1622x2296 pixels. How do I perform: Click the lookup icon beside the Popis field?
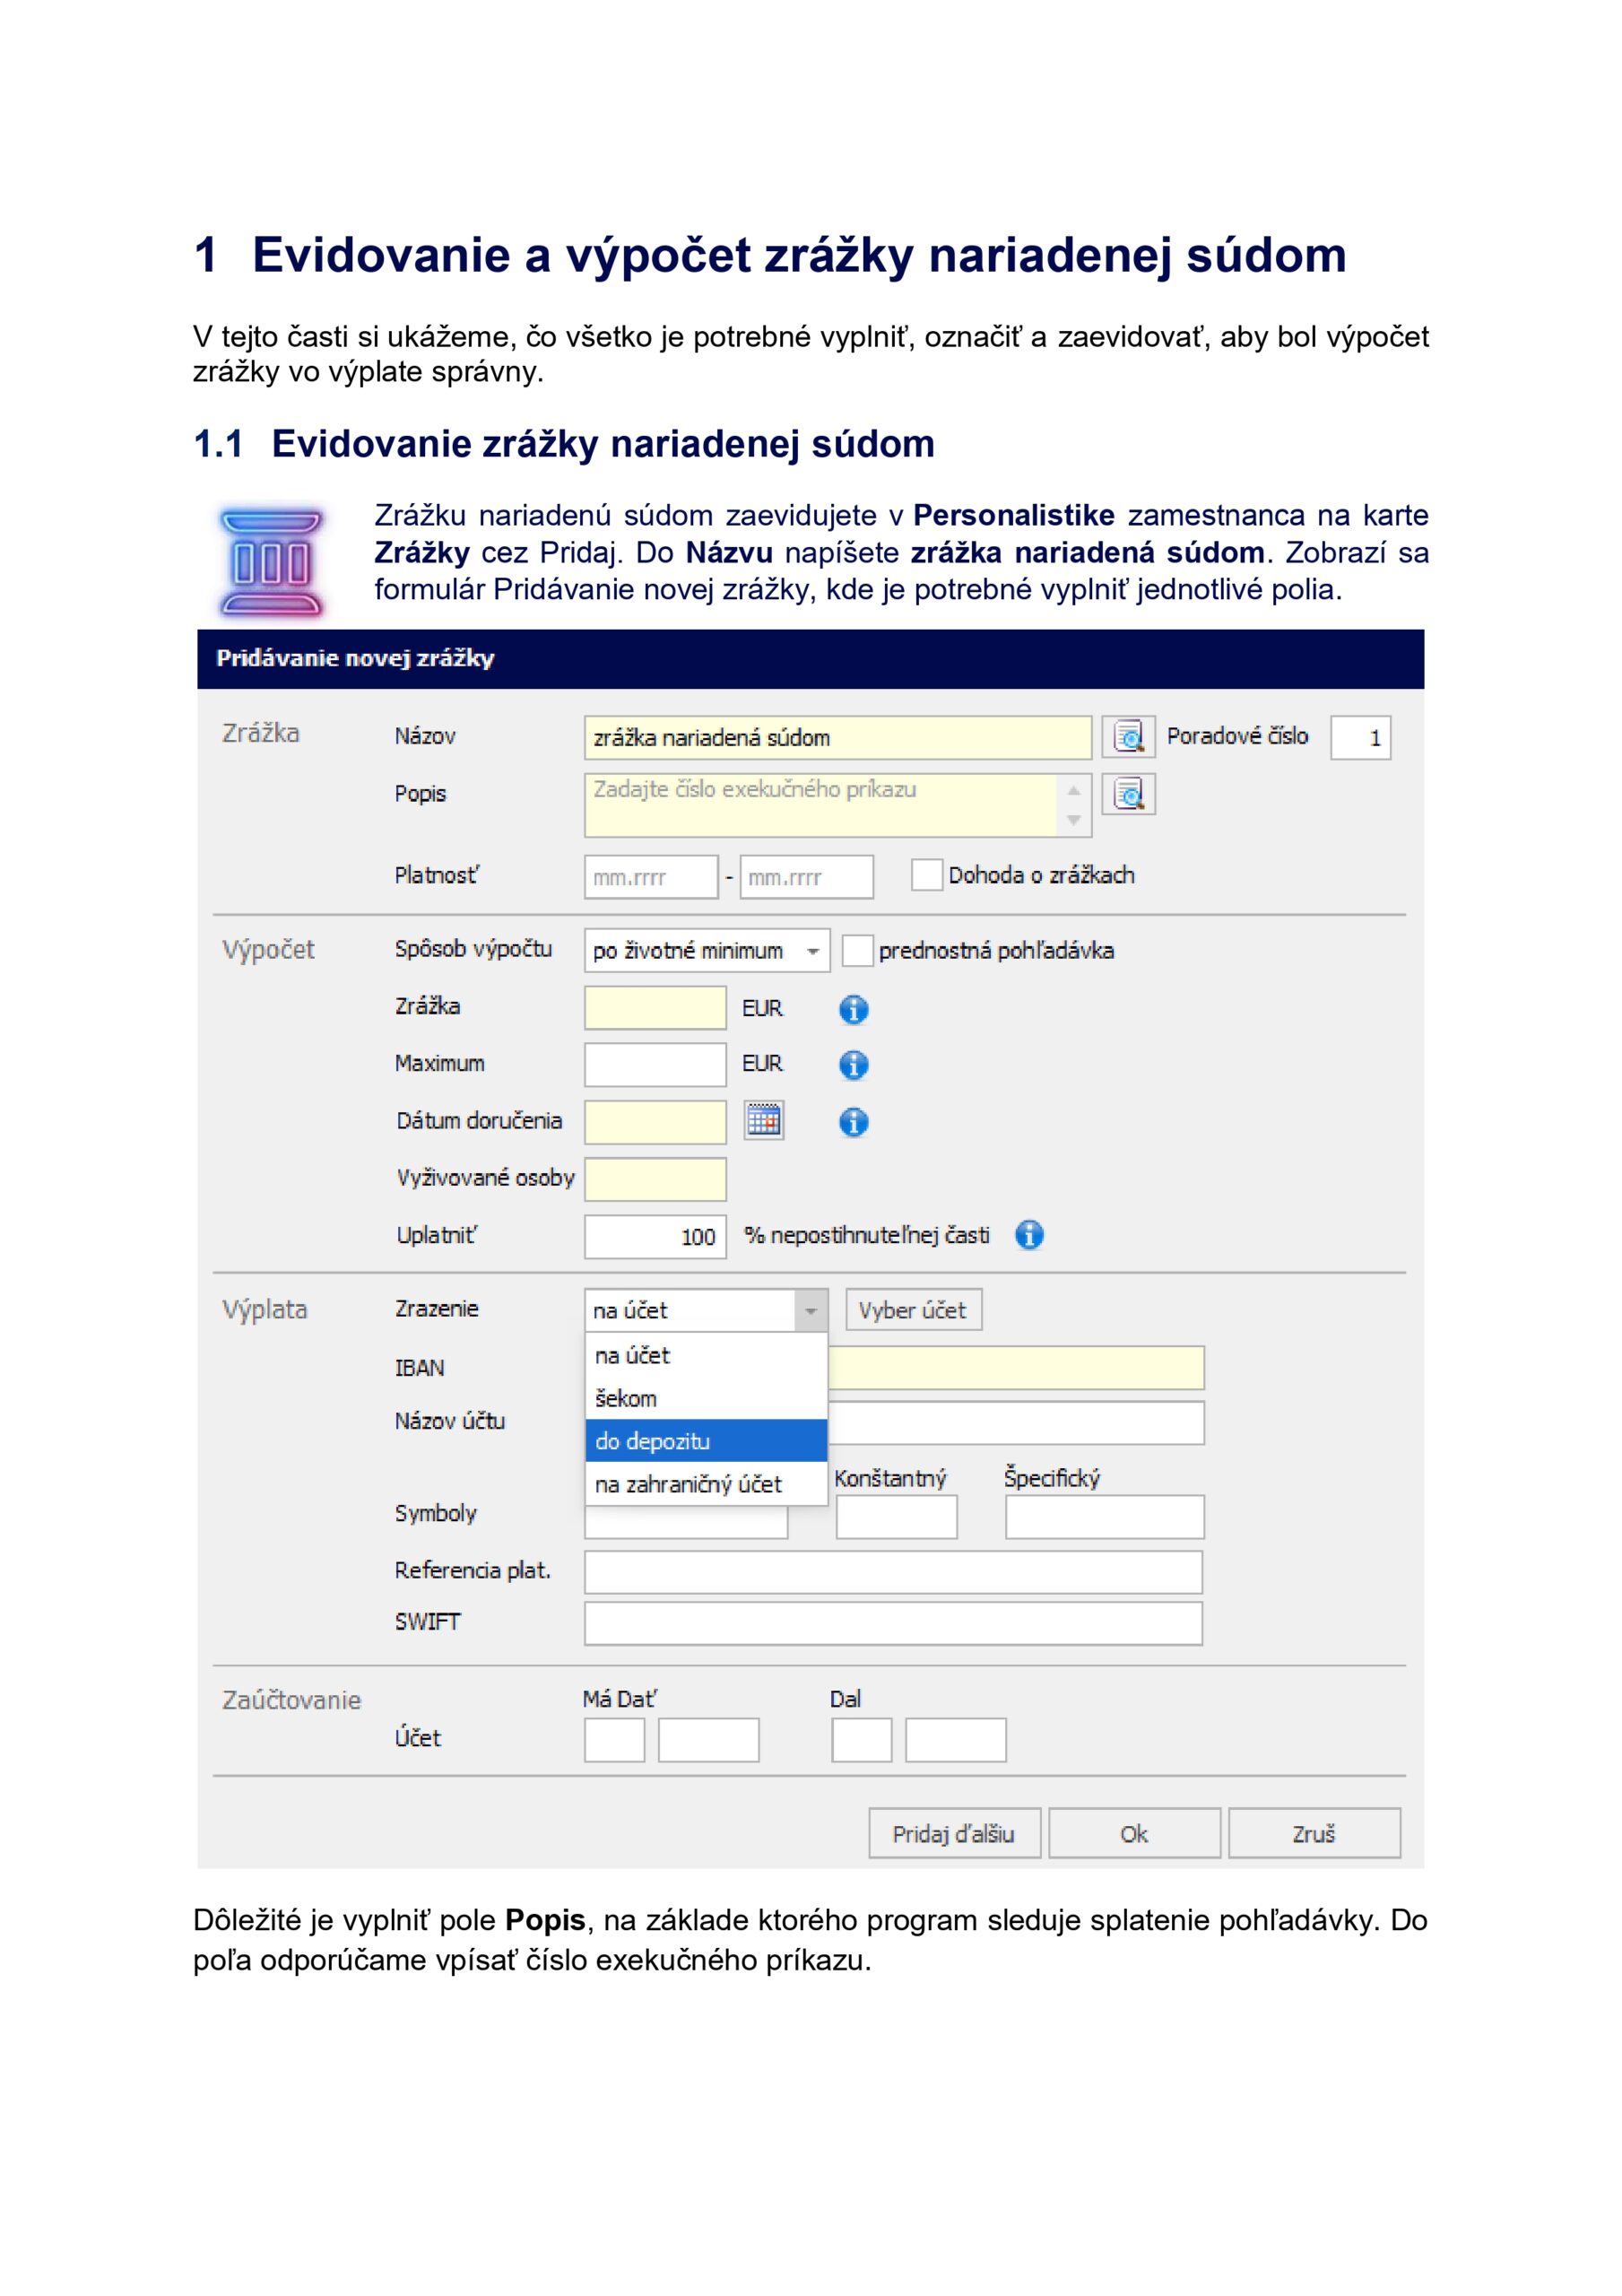click(x=1127, y=794)
